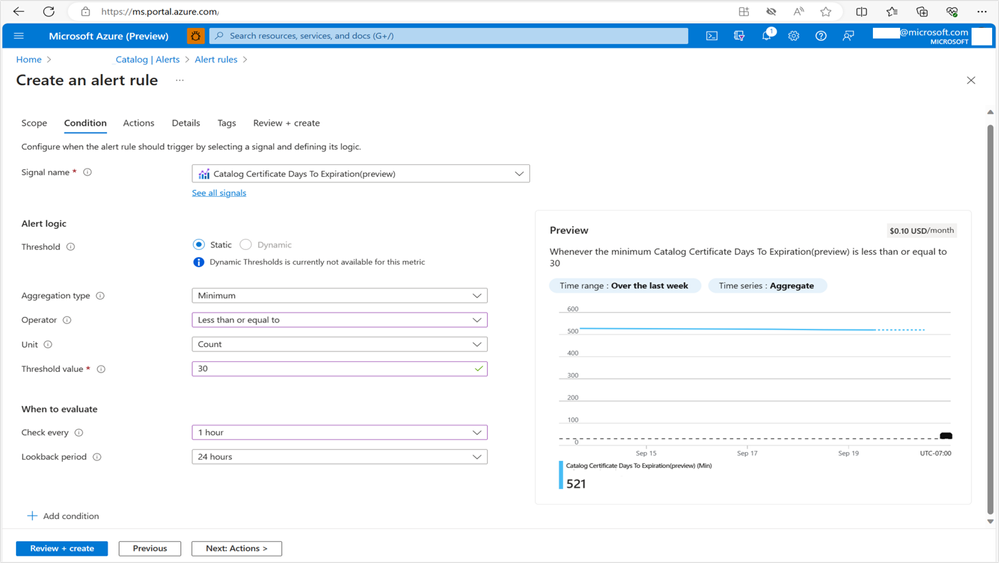The width and height of the screenshot is (999, 563).
Task: Click the See all signals link
Action: [x=219, y=193]
